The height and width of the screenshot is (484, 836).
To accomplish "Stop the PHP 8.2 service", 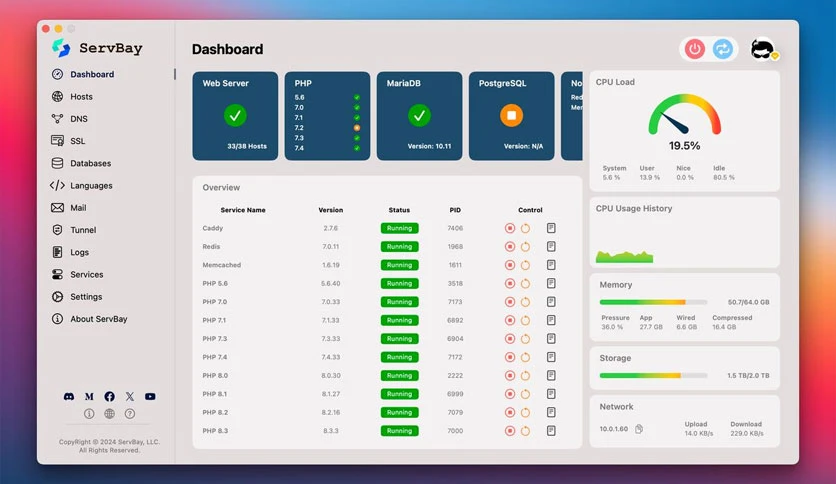I will click(x=510, y=412).
